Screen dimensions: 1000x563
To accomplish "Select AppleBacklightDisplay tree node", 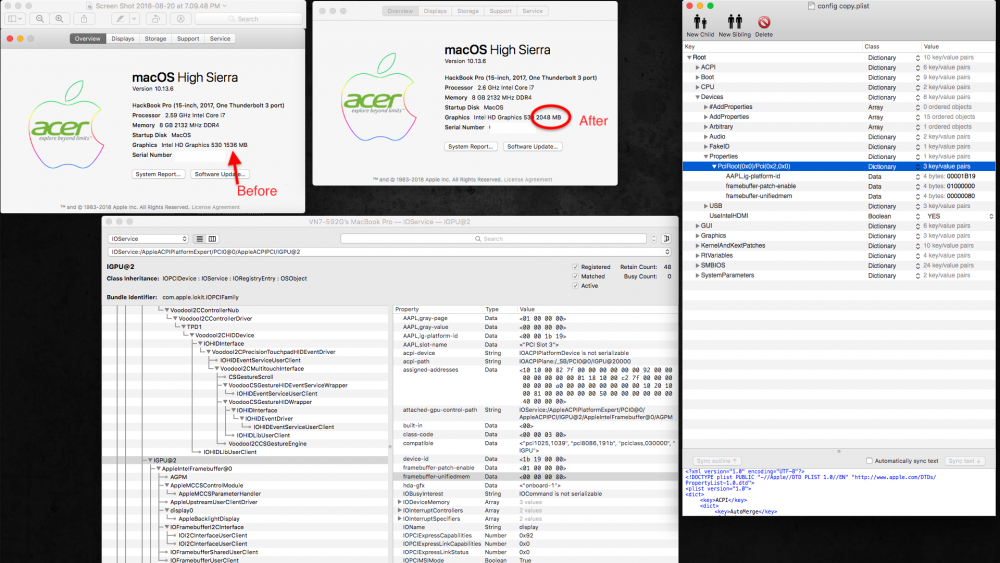I will click(209, 519).
